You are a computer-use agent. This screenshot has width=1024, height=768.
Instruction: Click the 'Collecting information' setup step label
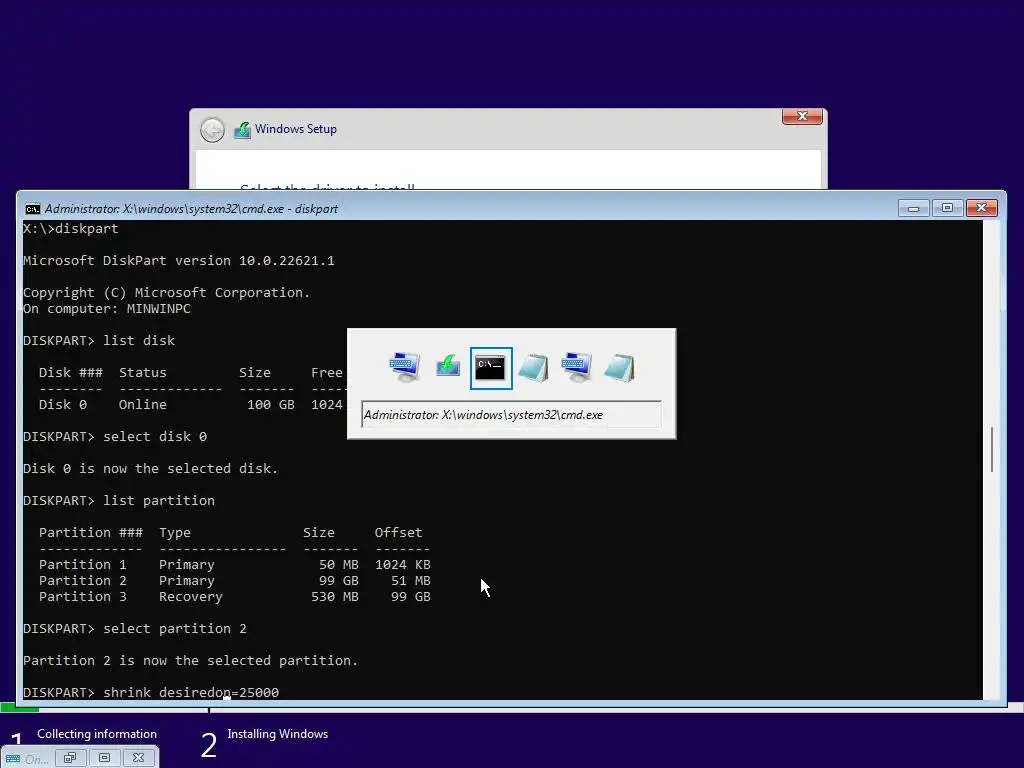coord(97,734)
